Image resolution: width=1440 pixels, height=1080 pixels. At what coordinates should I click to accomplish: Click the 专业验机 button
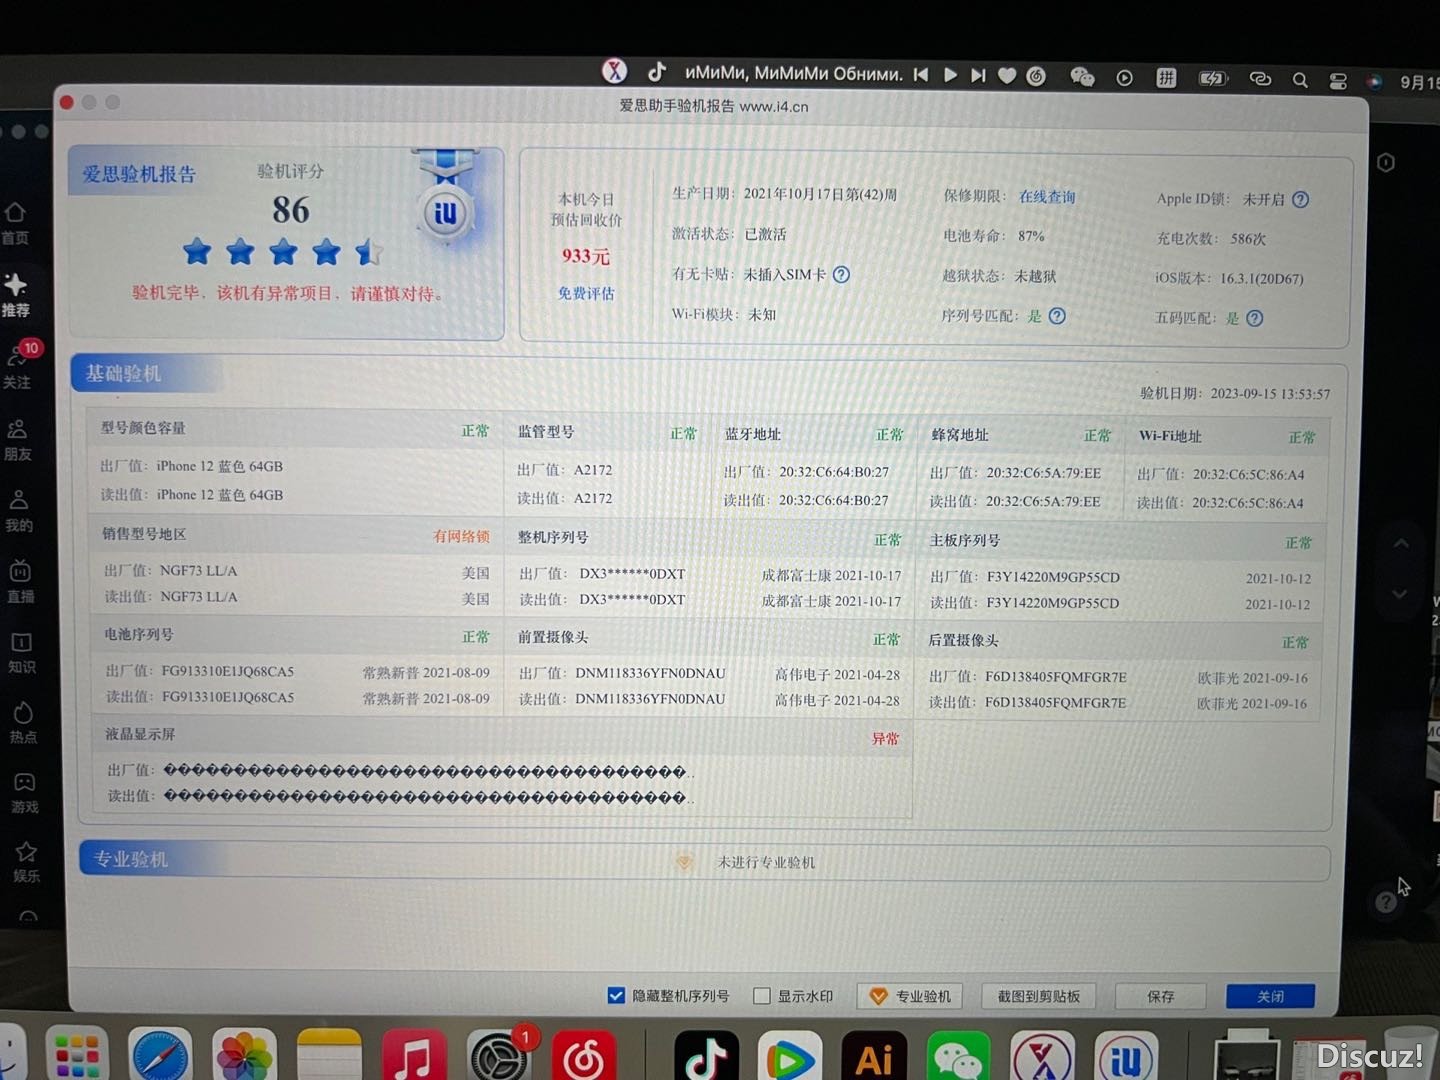pyautogui.click(x=910, y=996)
